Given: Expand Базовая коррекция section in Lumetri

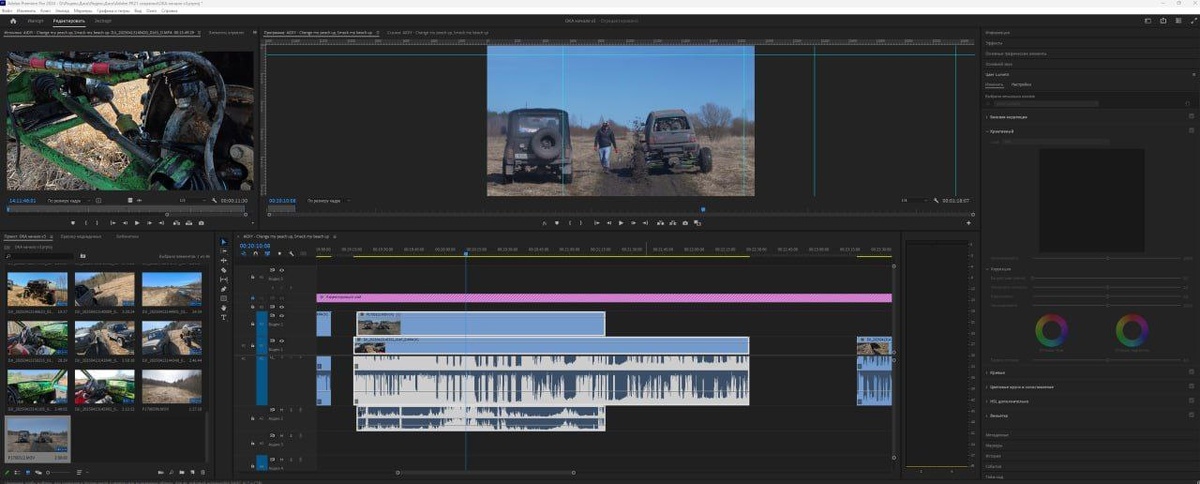Looking at the screenshot, I should click(x=987, y=117).
